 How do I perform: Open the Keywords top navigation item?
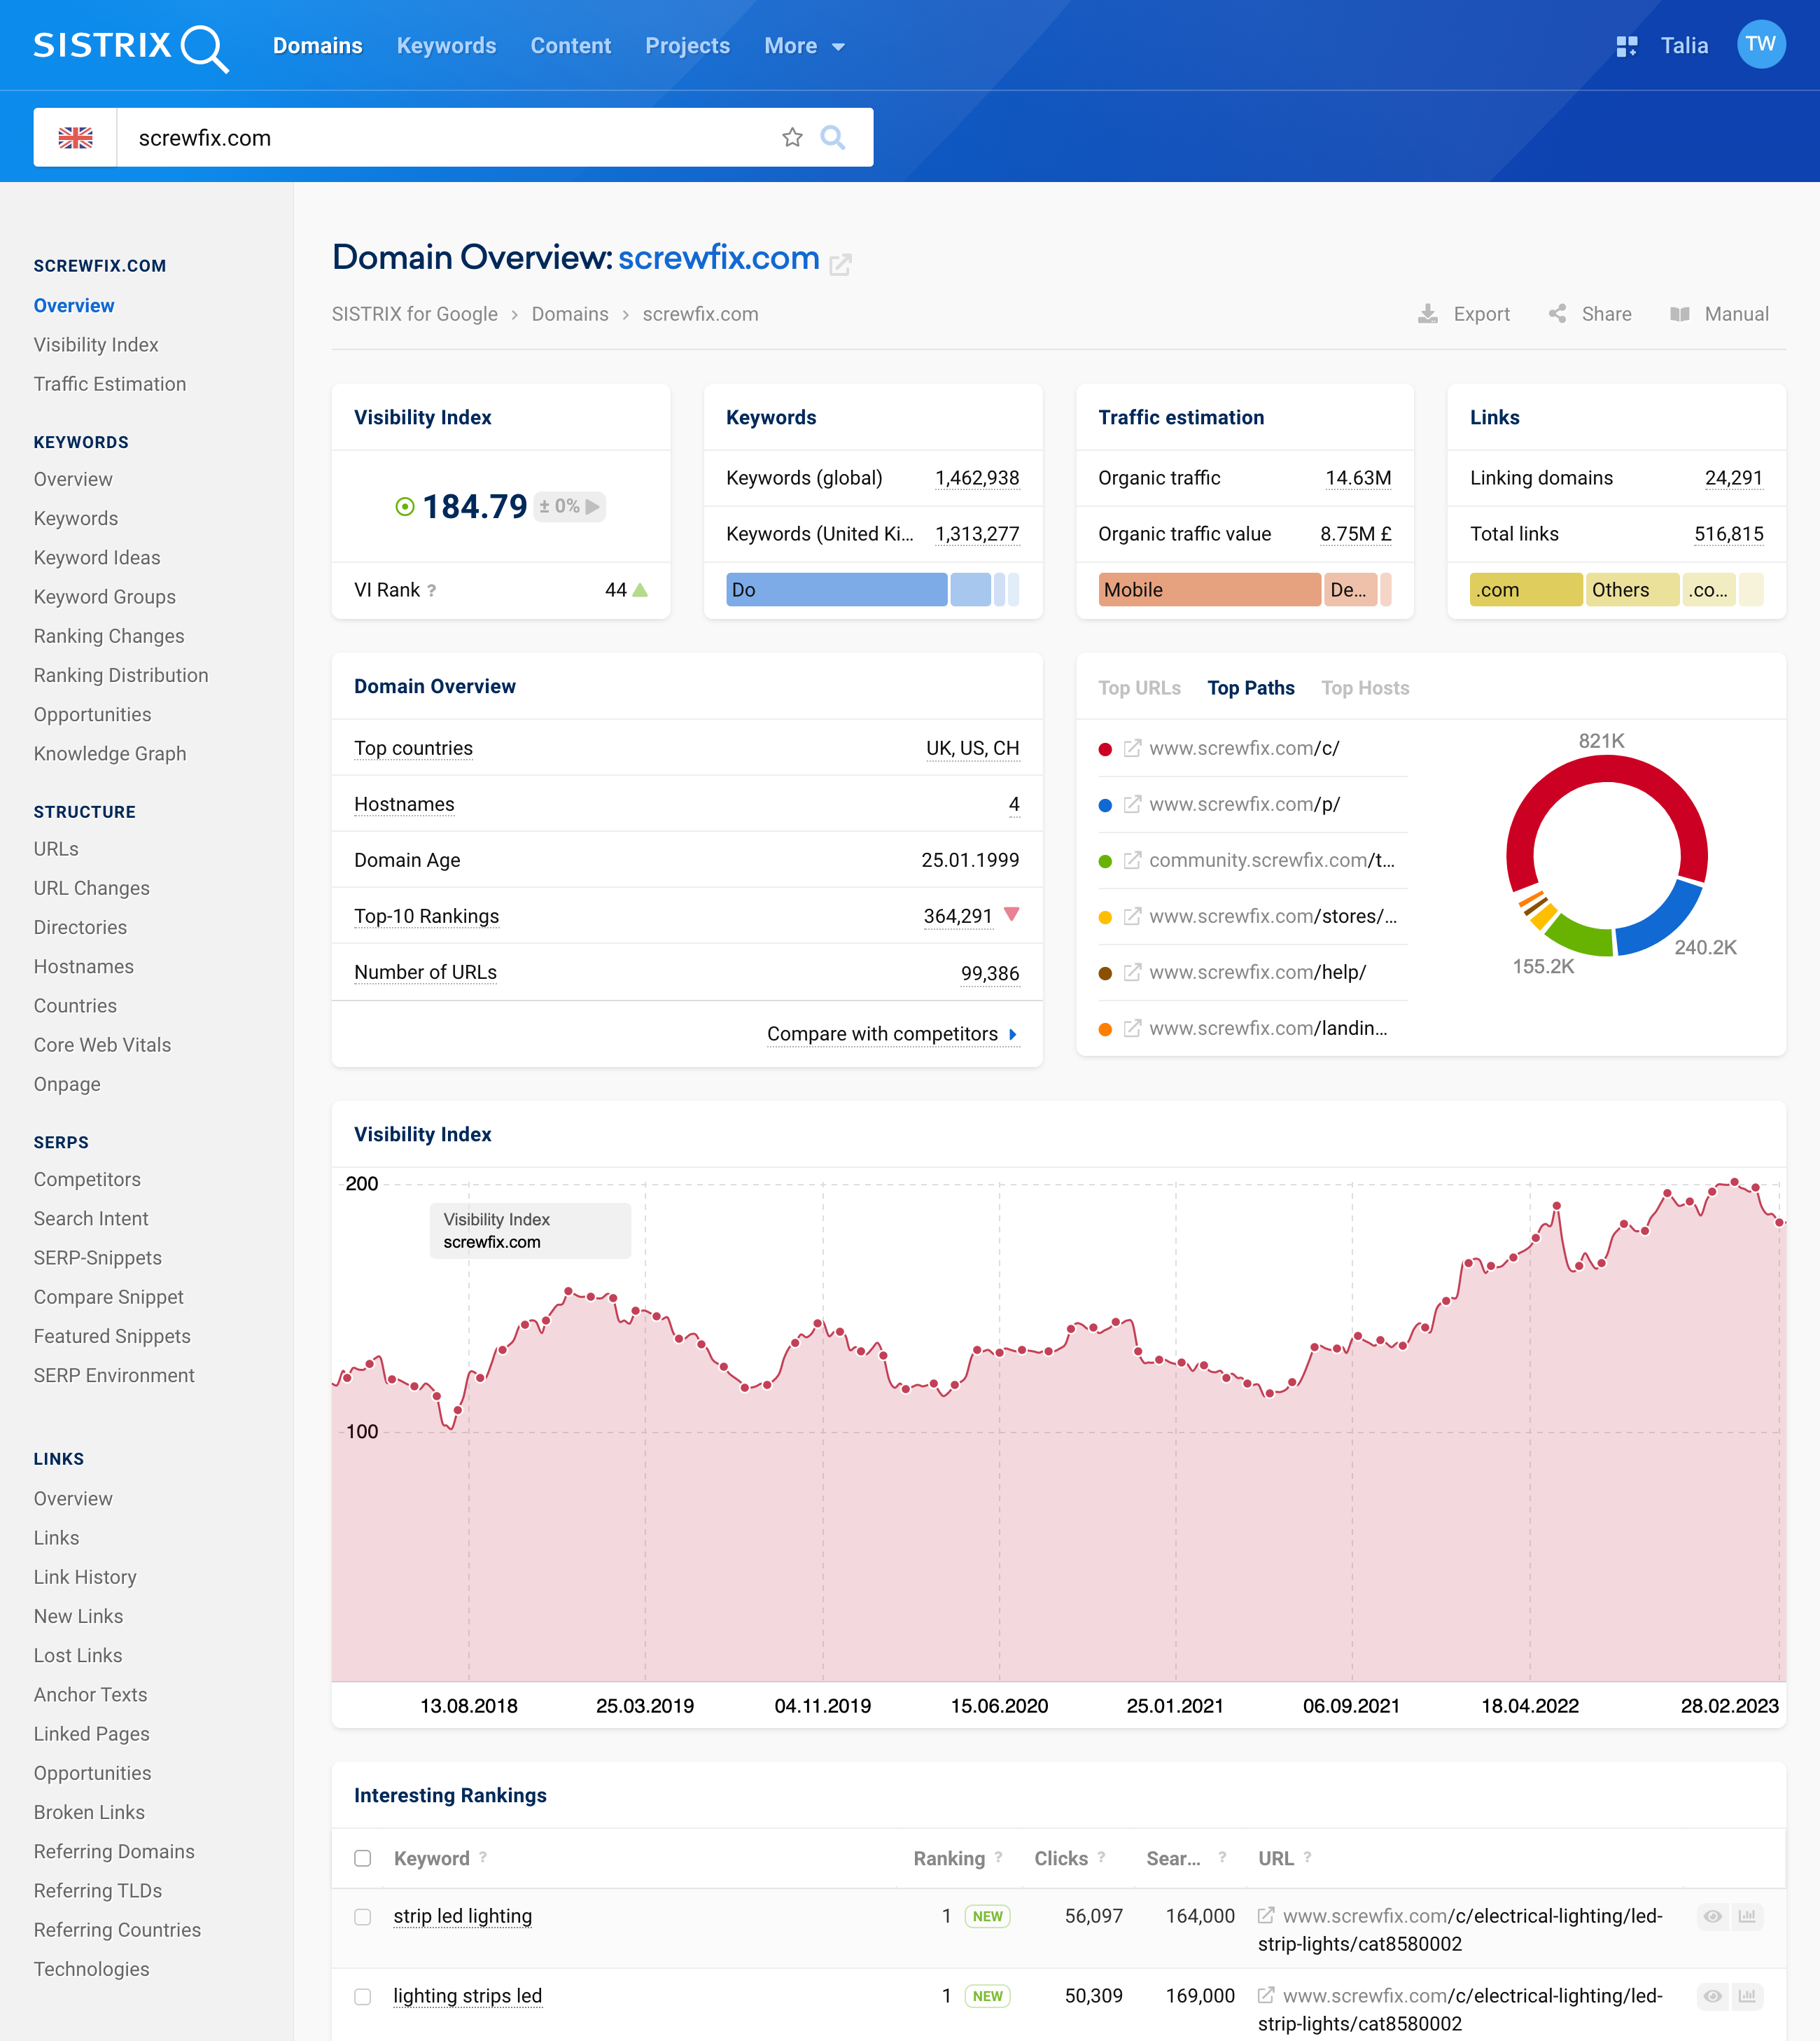pos(446,46)
